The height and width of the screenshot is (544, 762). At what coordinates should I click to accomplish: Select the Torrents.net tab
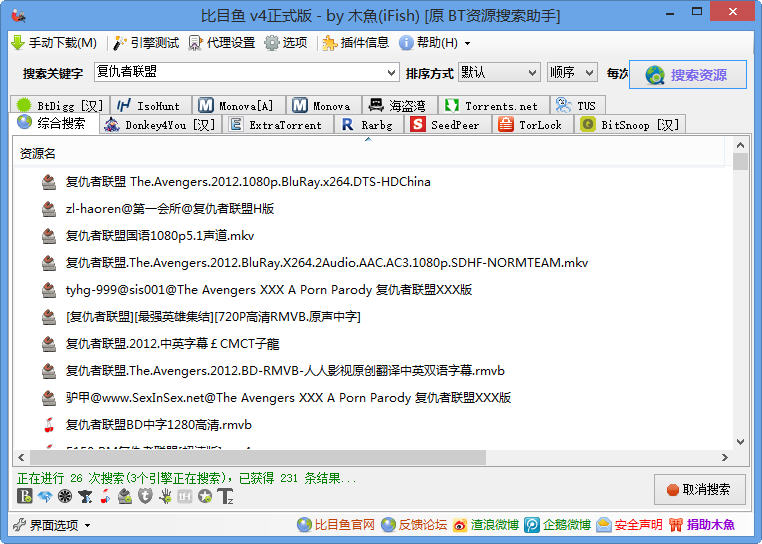tap(491, 105)
